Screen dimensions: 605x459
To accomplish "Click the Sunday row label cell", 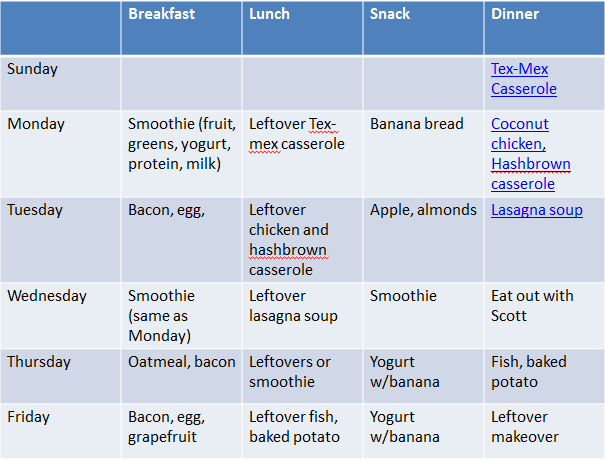I will 60,83.
